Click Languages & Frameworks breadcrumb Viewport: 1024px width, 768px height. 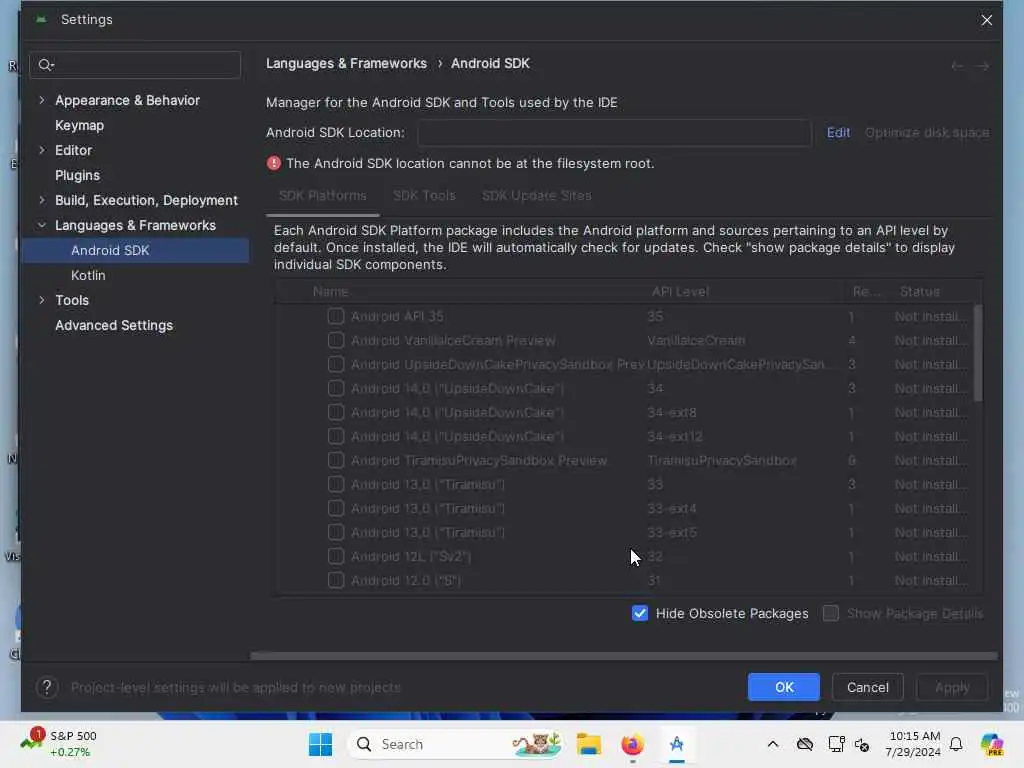click(x=346, y=63)
